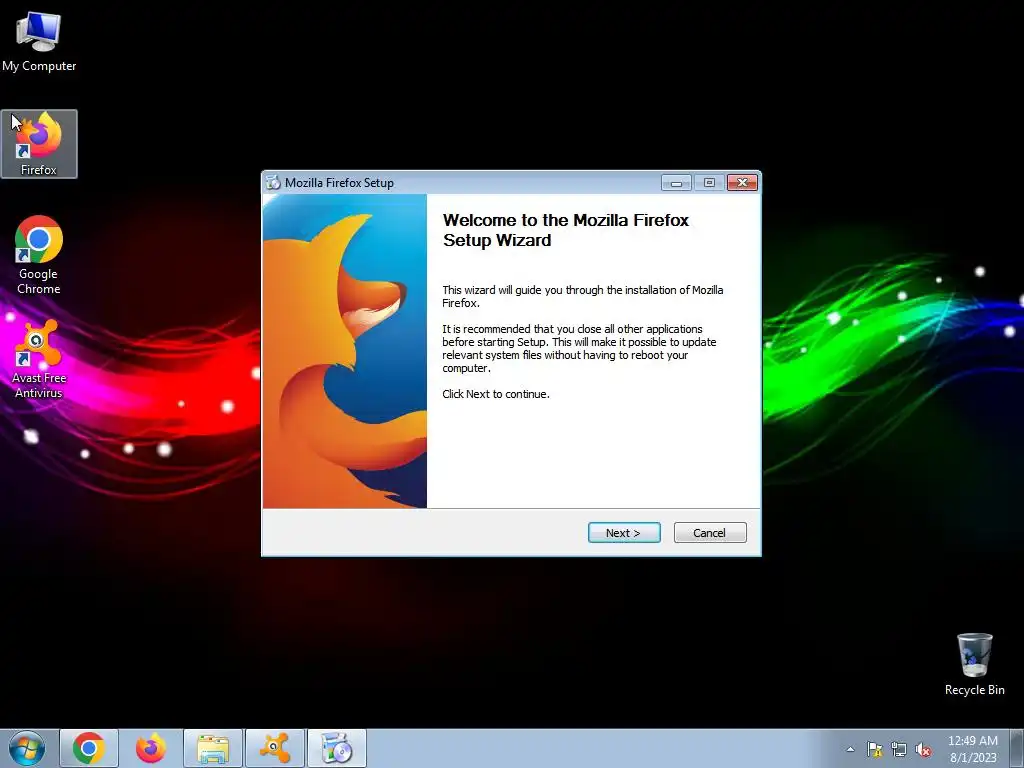Open the clock showing 12:49 AM
The height and width of the screenshot is (768, 1024).
[x=973, y=749]
